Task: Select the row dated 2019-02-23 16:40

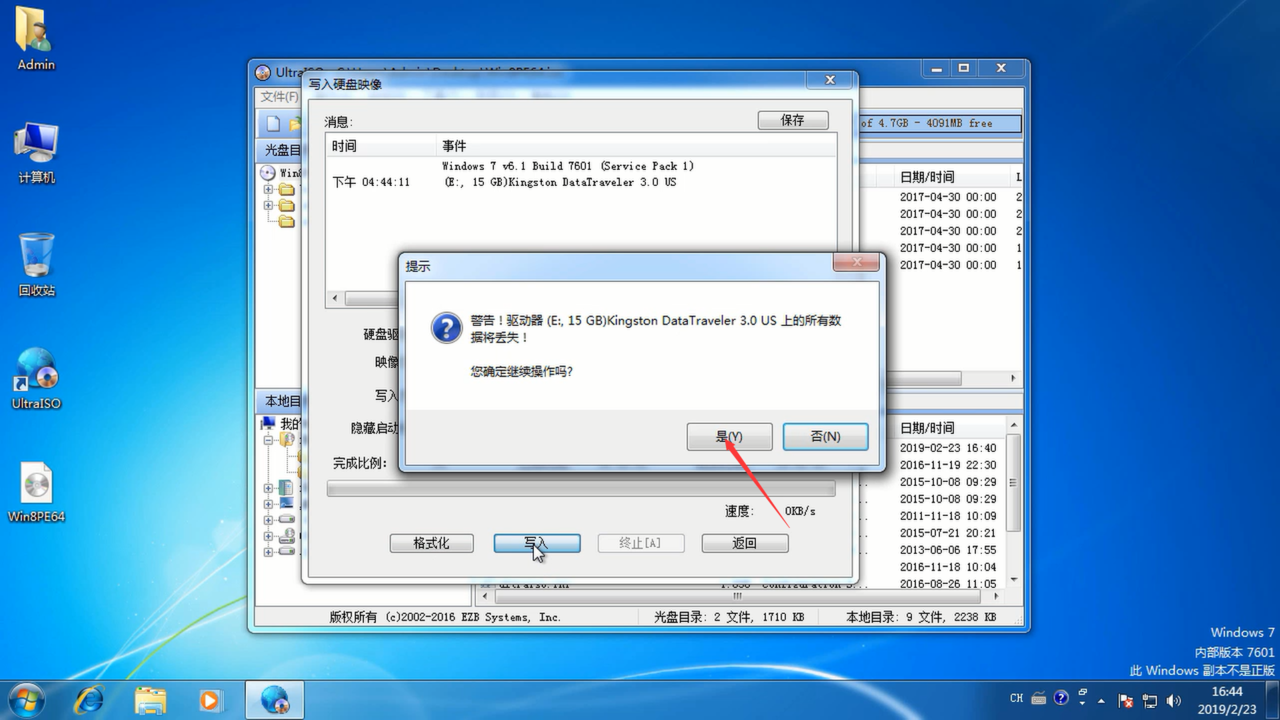Action: [x=948, y=448]
